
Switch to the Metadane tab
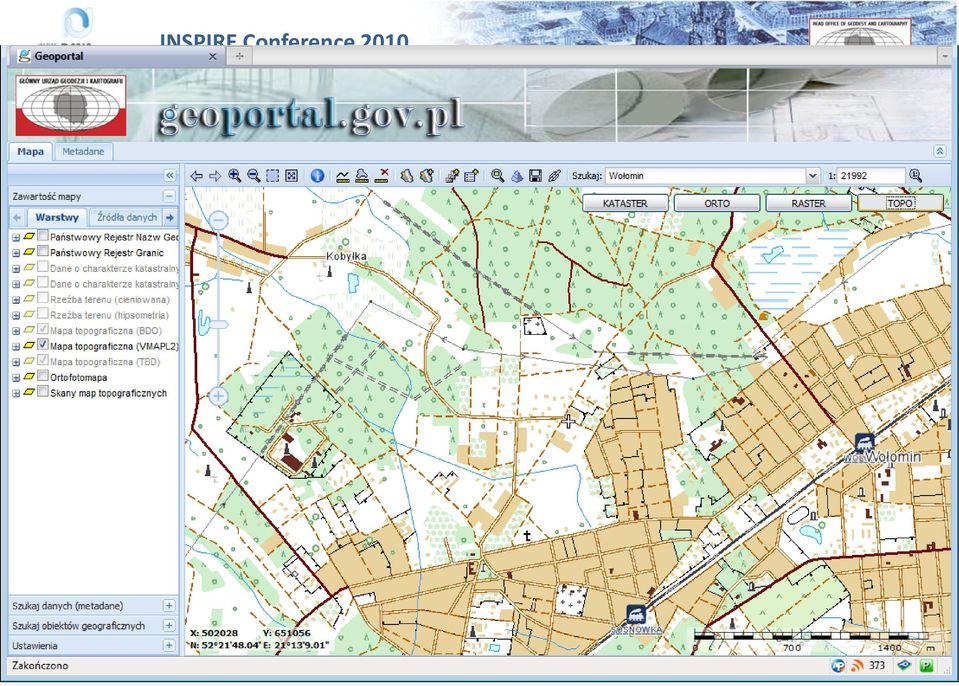(x=83, y=152)
